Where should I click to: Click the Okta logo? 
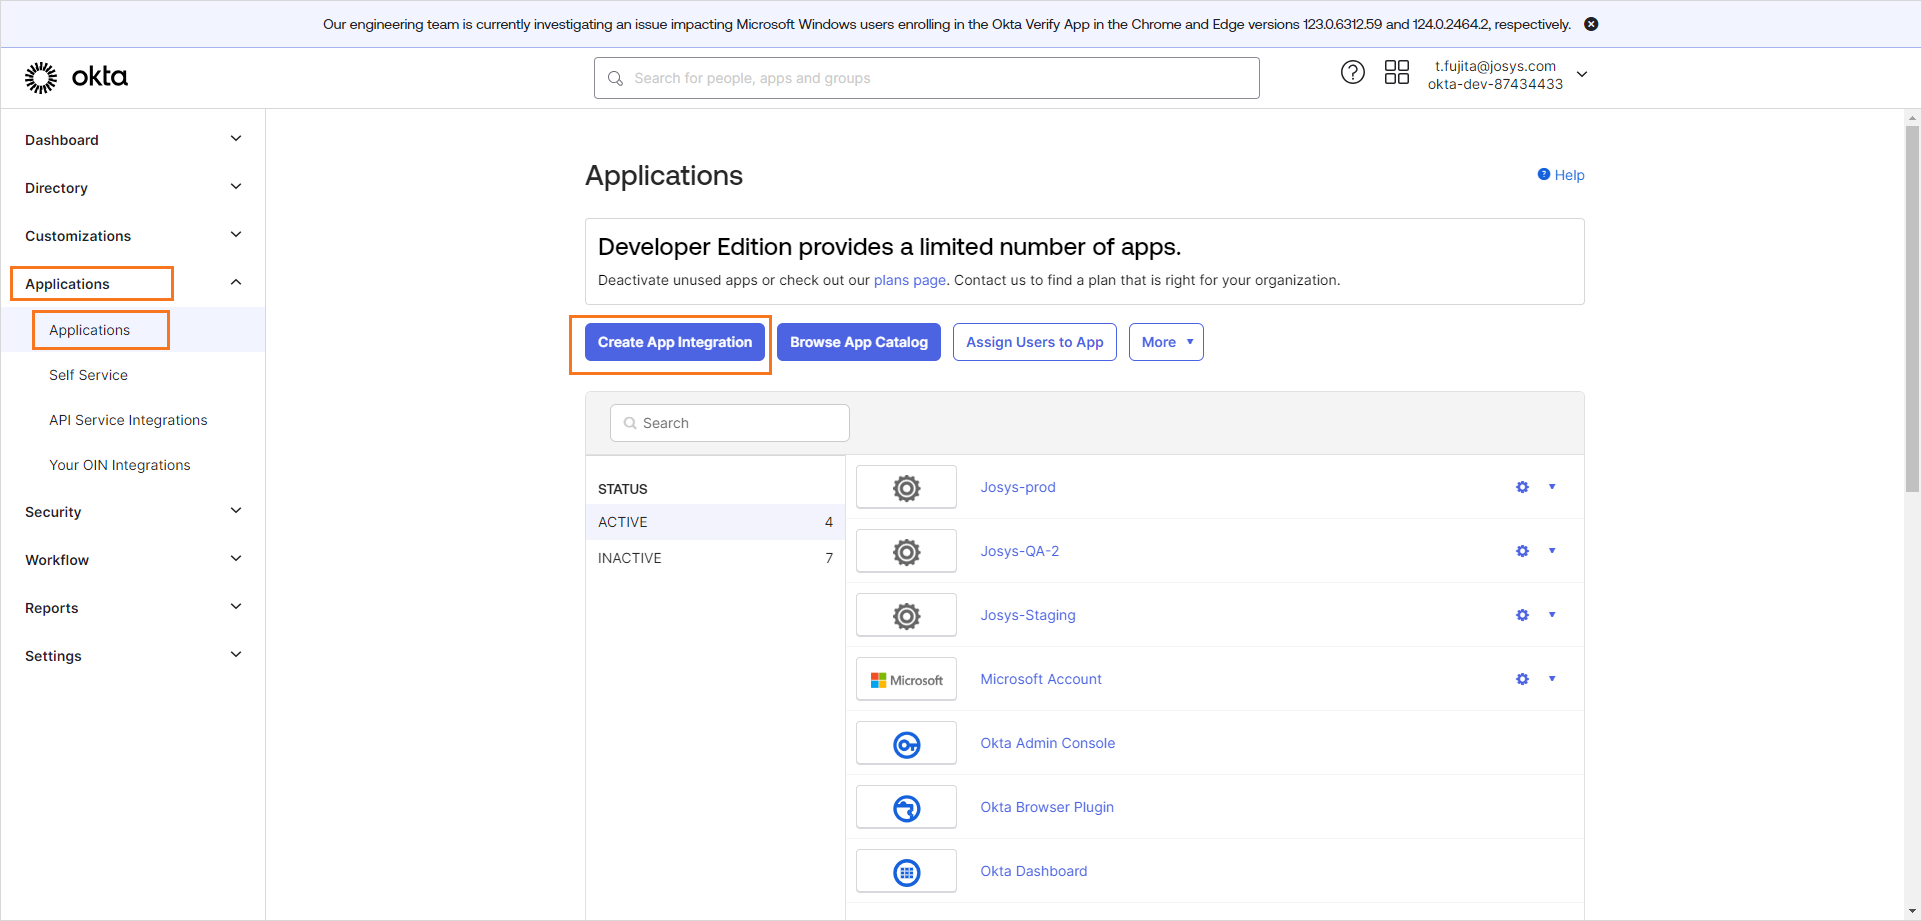click(76, 77)
